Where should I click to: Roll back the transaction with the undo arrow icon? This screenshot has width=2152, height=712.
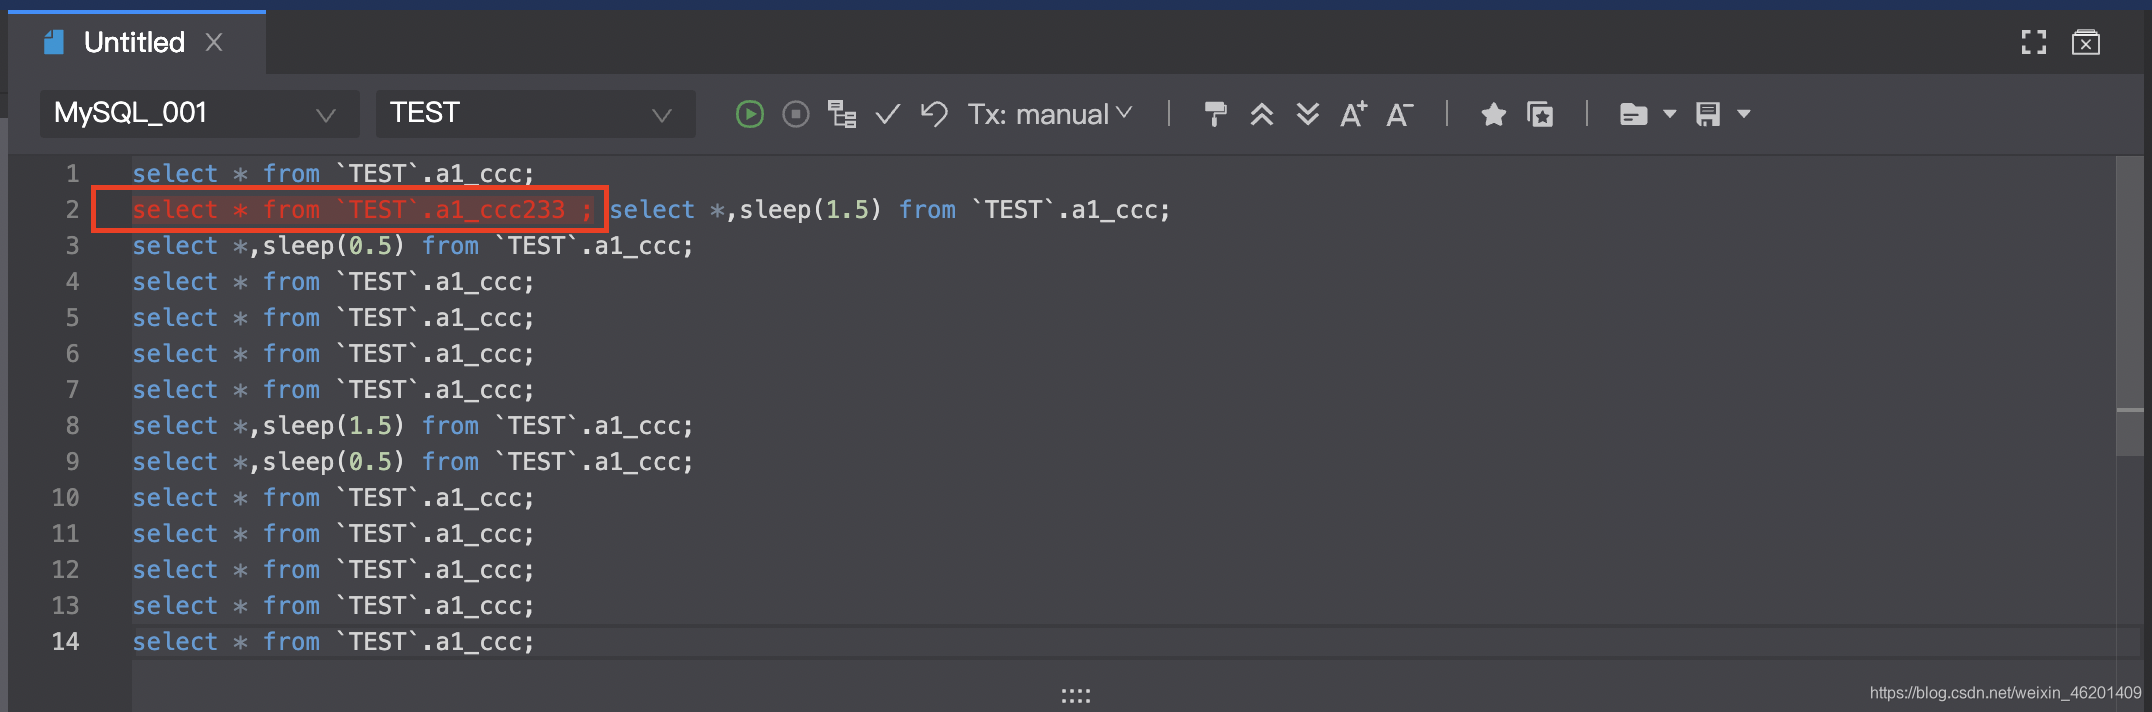(934, 114)
